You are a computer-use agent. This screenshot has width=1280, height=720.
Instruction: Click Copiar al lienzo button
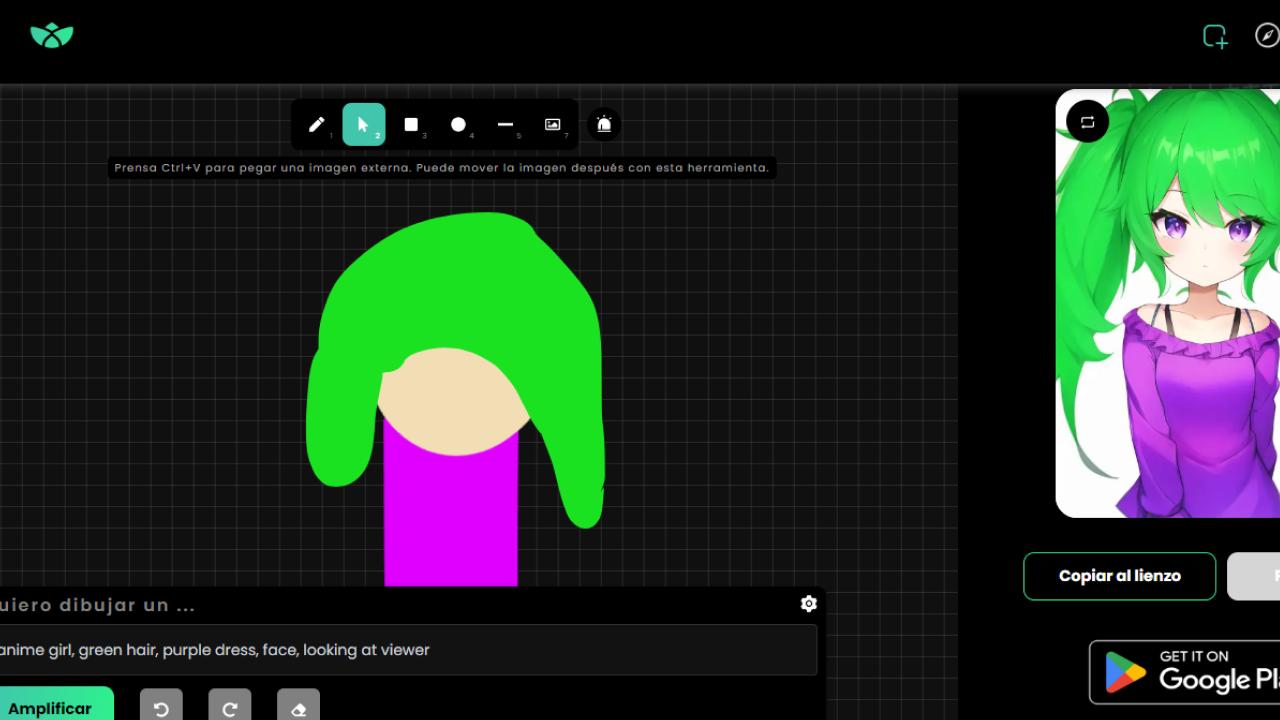1119,576
